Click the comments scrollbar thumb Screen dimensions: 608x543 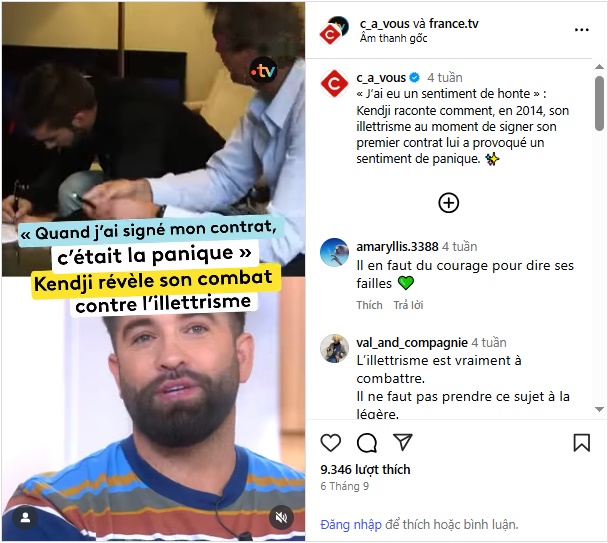point(599,103)
